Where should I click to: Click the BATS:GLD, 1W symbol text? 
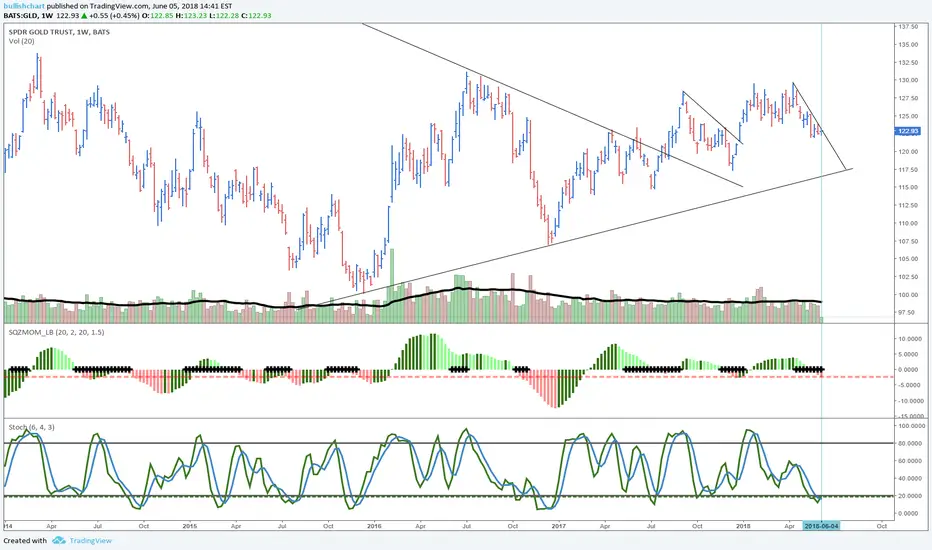coord(29,15)
